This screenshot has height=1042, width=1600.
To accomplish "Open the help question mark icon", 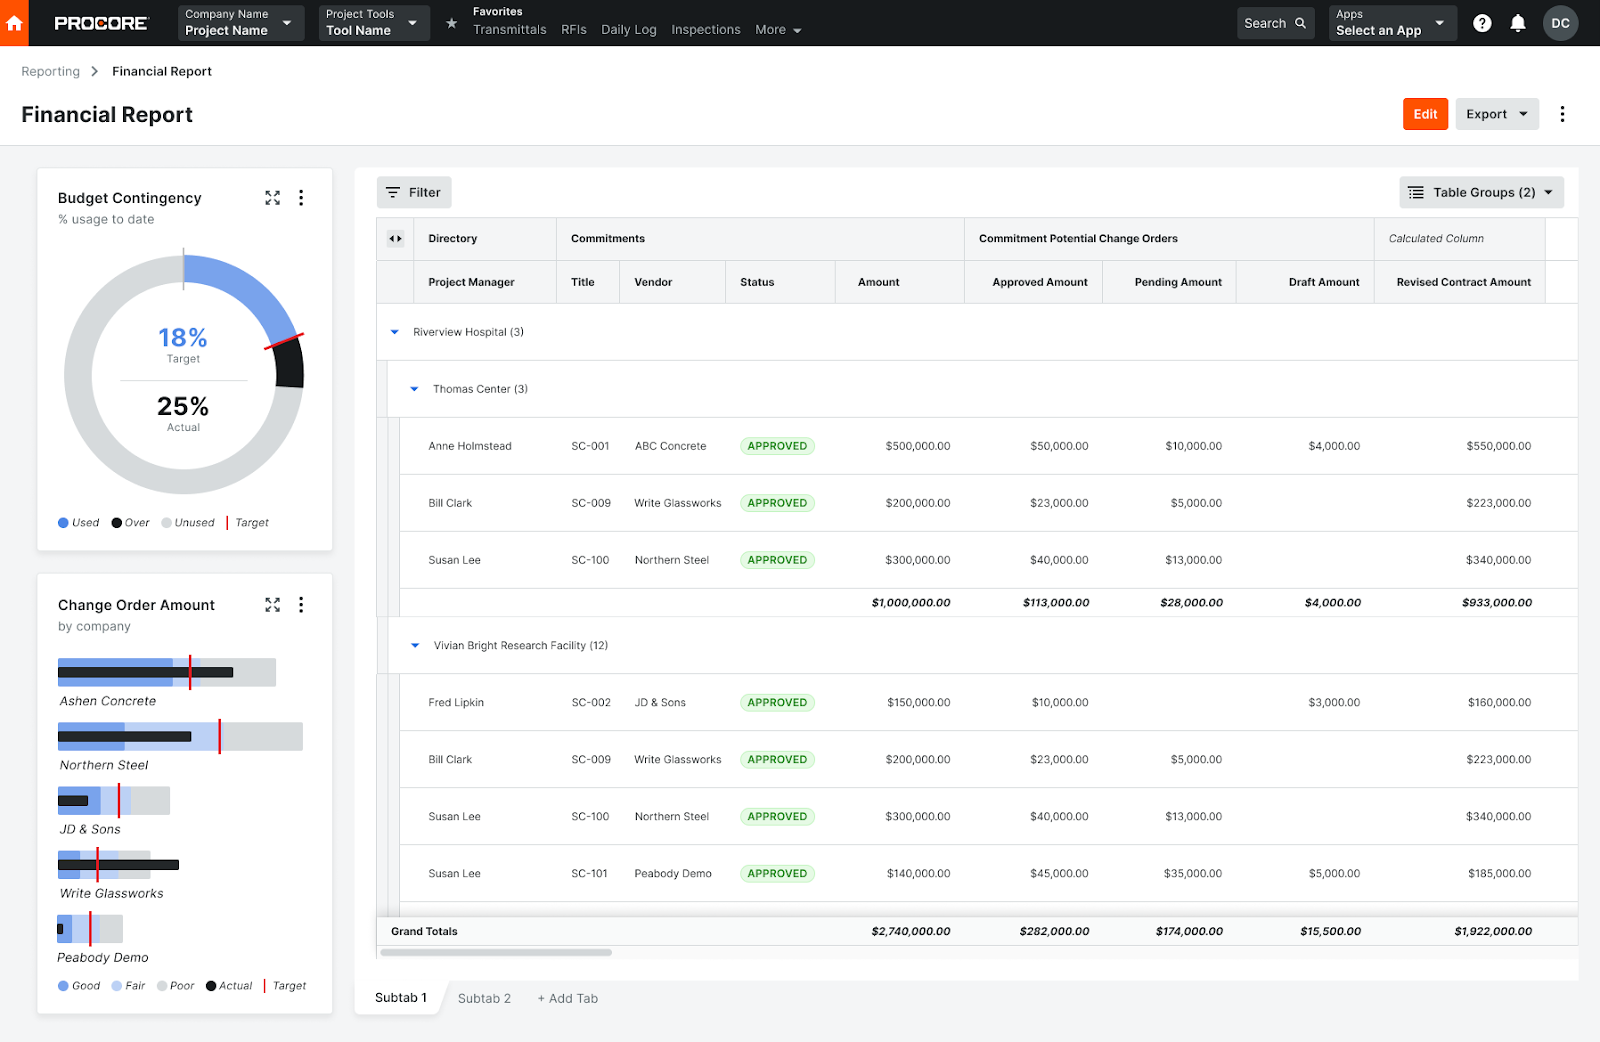I will (1482, 23).
